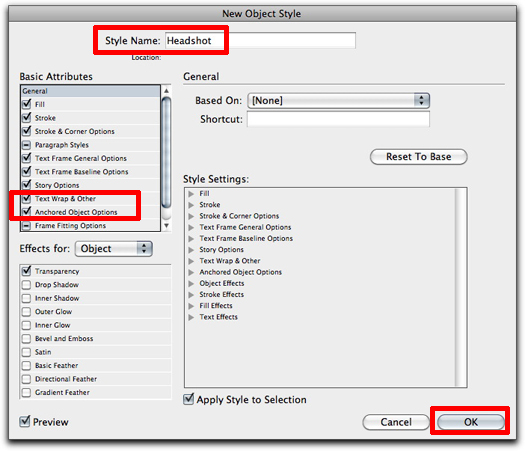The width and height of the screenshot is (525, 451).
Task: Expand the Stroke Effects disclosure triangle
Action: click(x=191, y=295)
